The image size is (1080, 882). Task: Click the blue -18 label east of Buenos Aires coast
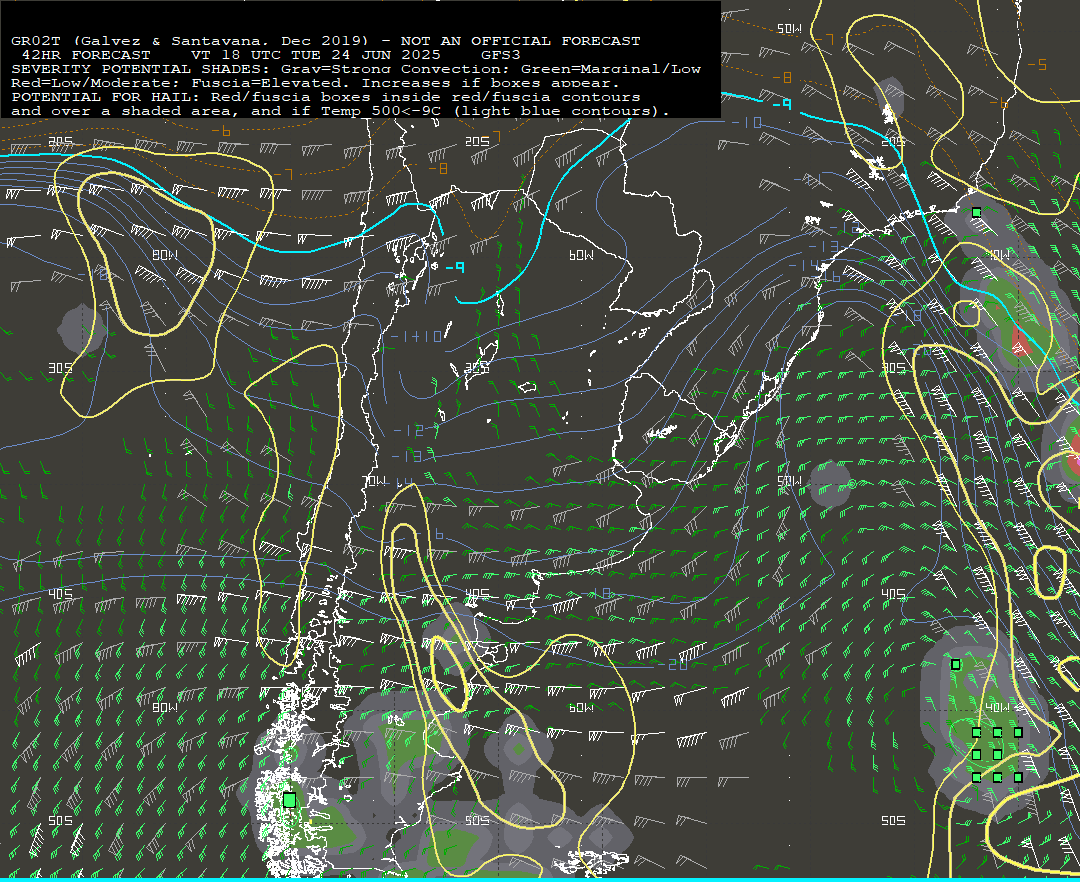point(596,593)
